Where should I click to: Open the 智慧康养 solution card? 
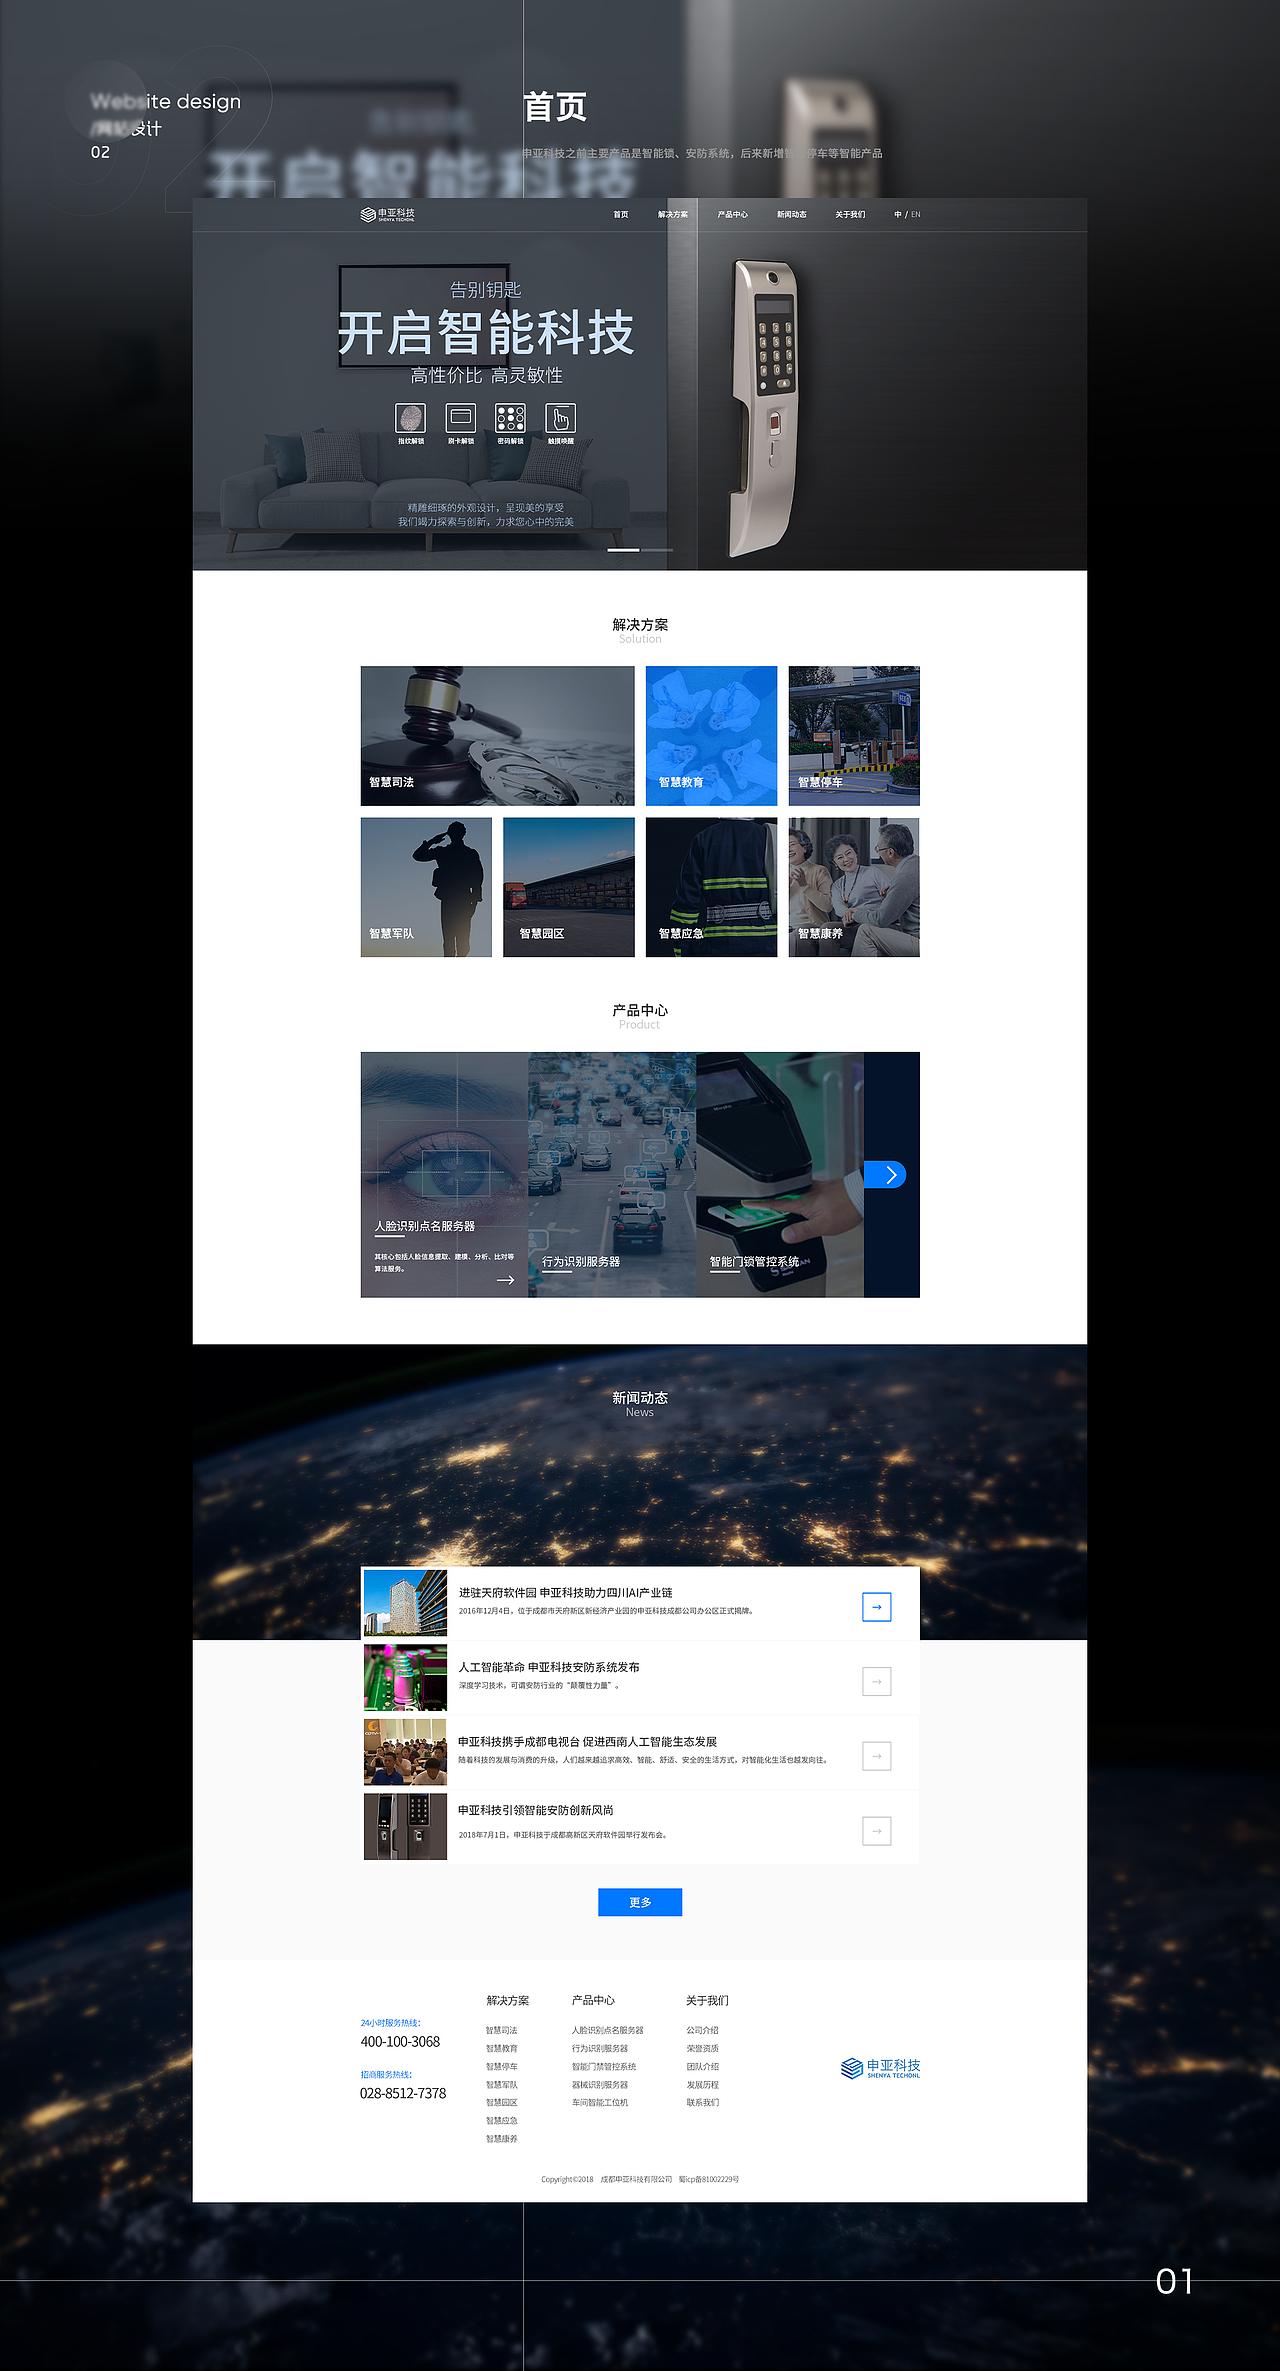(854, 887)
